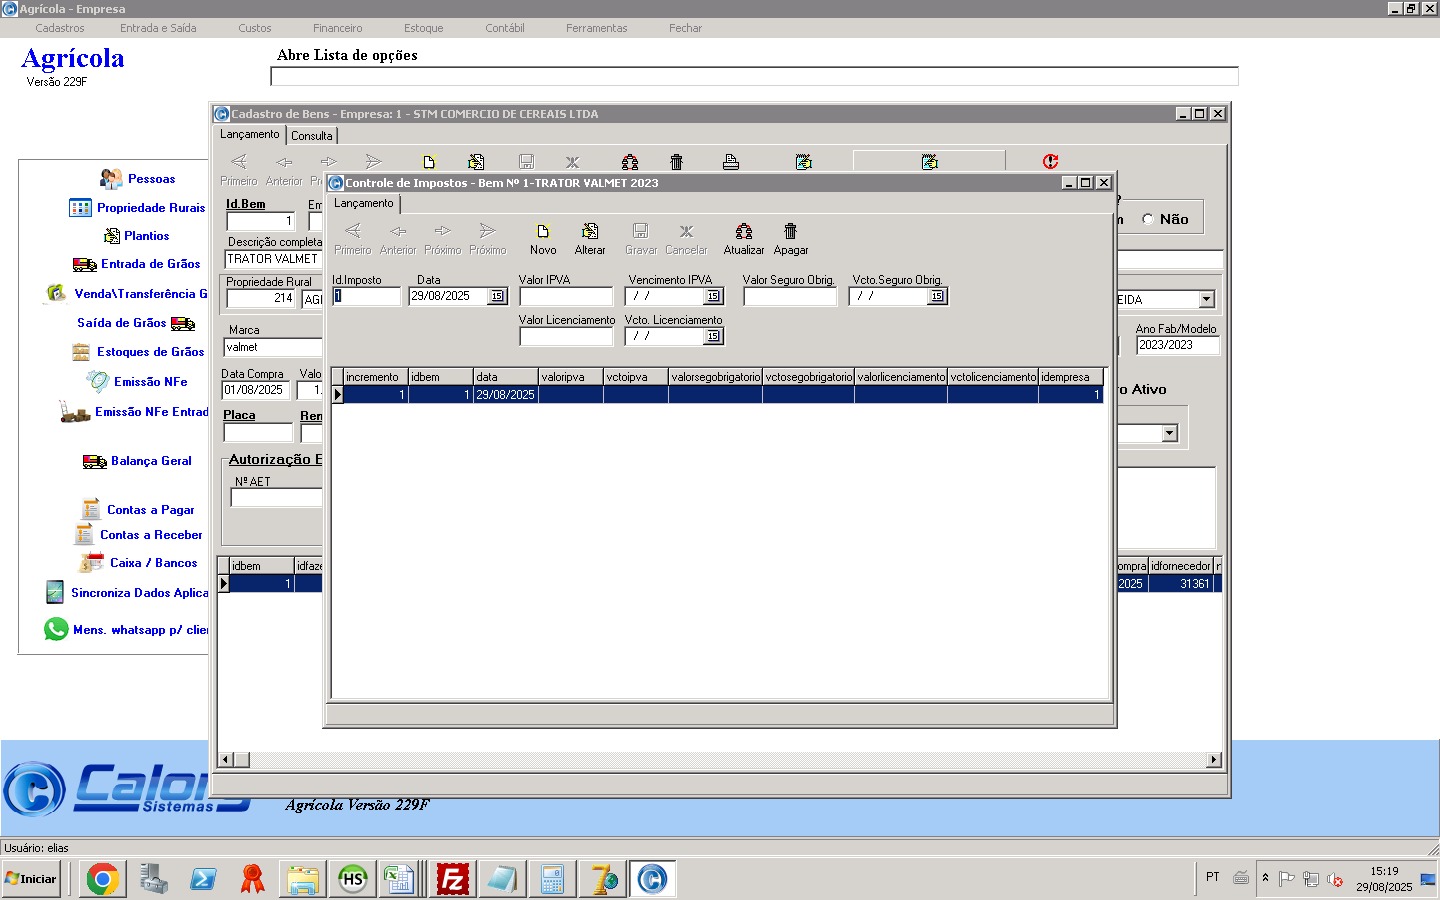Screen dimensions: 1440x900
Task: Open the Vcto. Licenciamento date picker
Action: (x=713, y=336)
